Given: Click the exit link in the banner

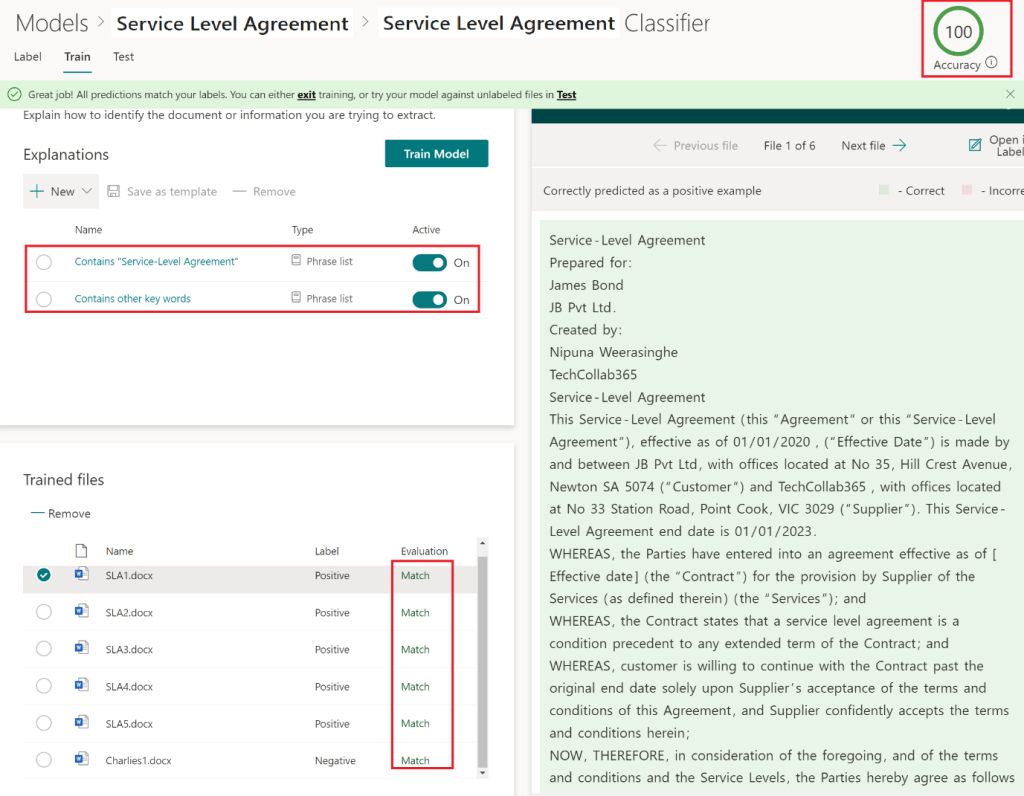Looking at the screenshot, I should tap(306, 95).
